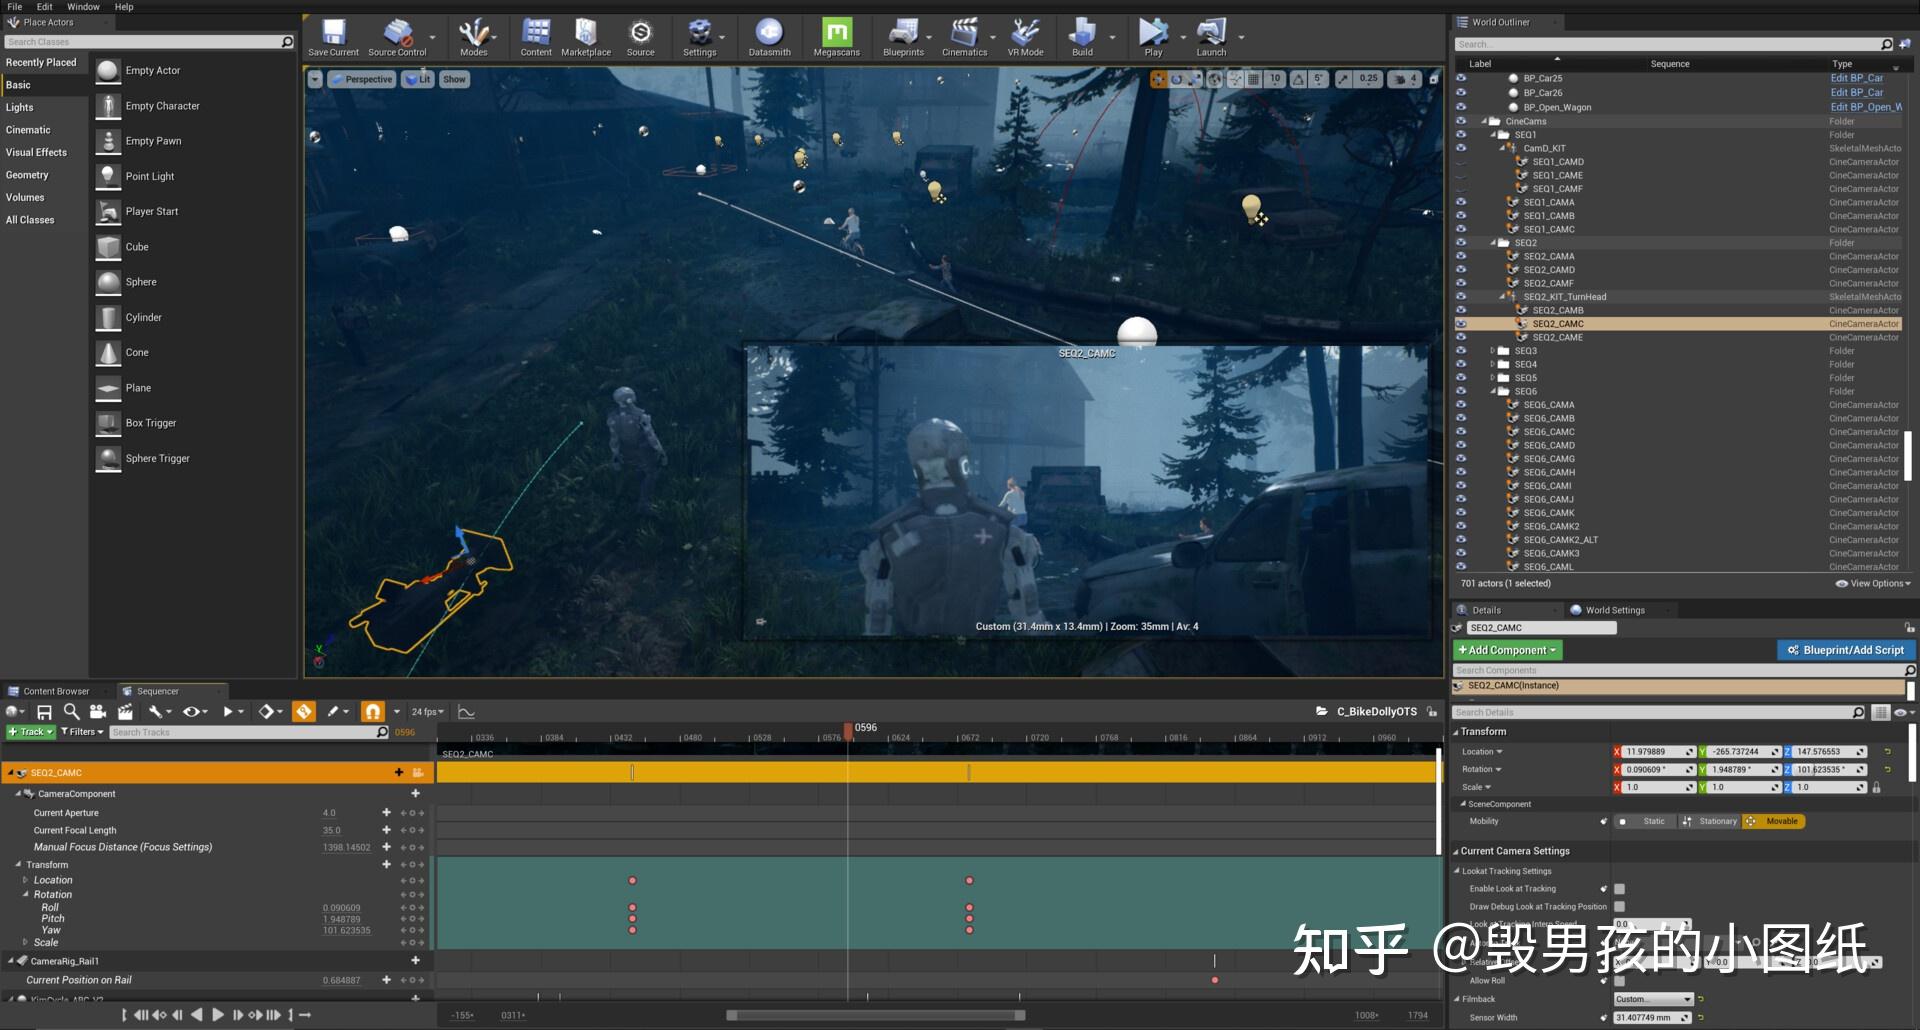Open Source Control from the toolbar
The height and width of the screenshot is (1030, 1920).
pos(397,37)
